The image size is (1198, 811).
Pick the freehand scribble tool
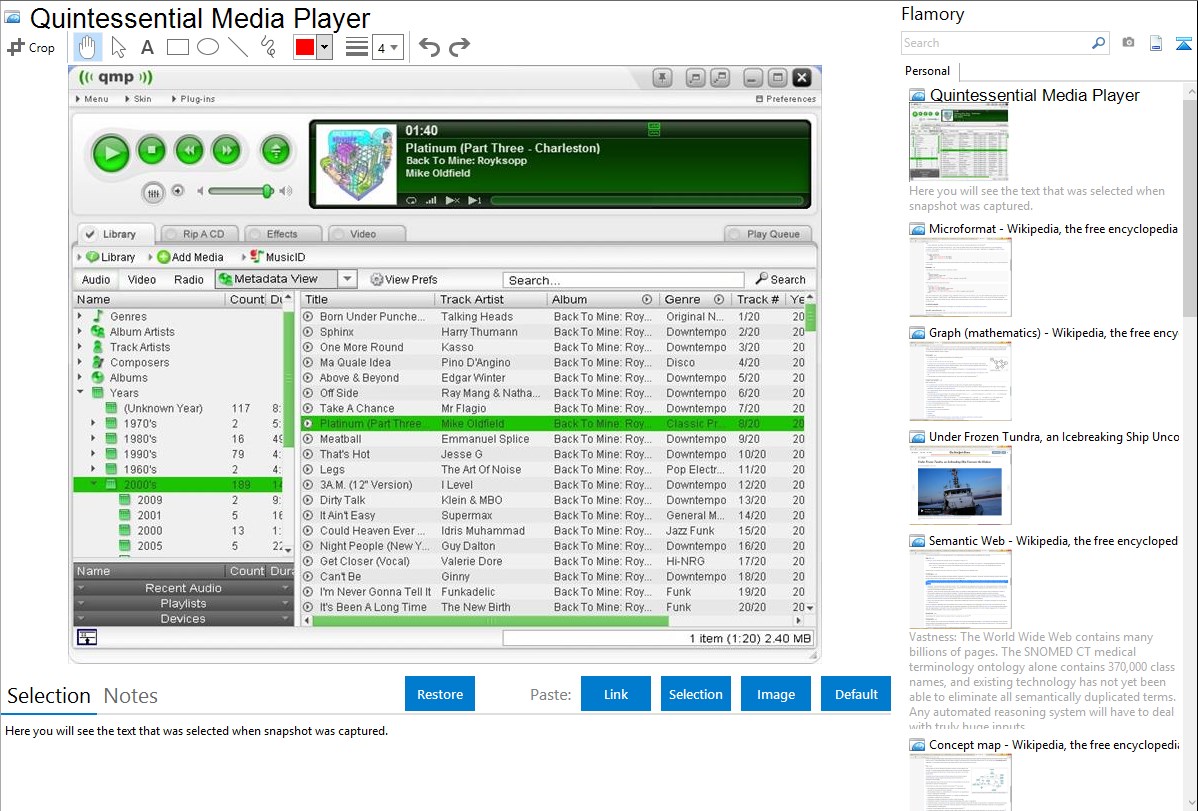[x=268, y=47]
